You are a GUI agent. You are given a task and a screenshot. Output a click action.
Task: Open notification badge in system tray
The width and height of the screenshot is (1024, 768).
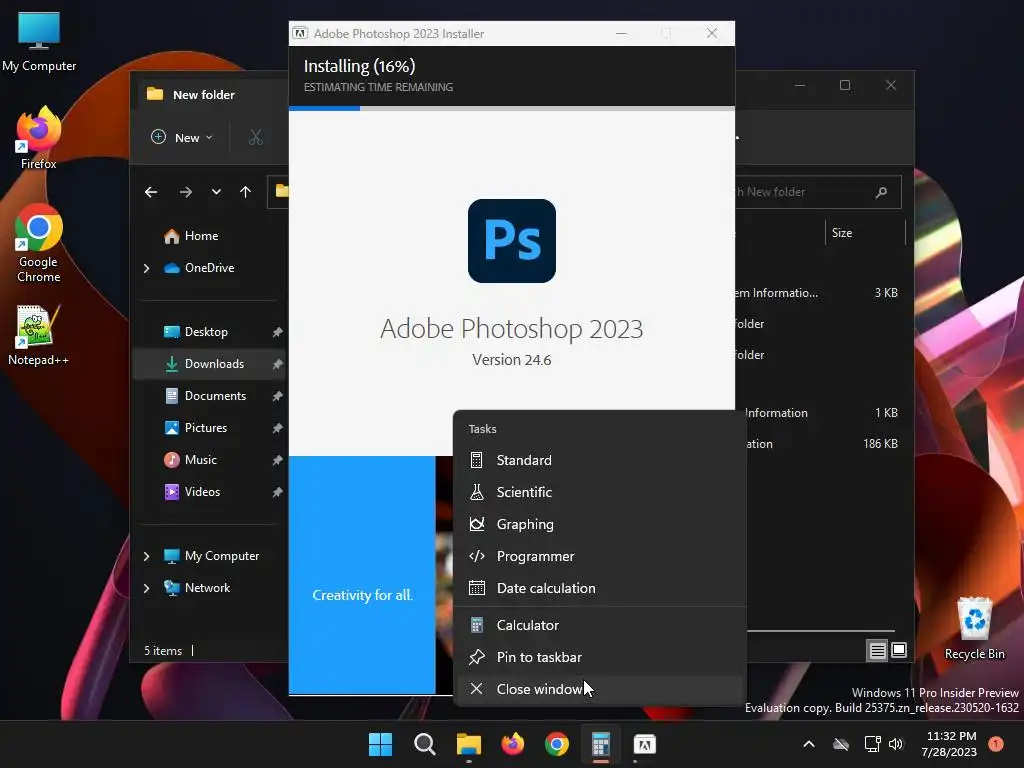(x=996, y=743)
